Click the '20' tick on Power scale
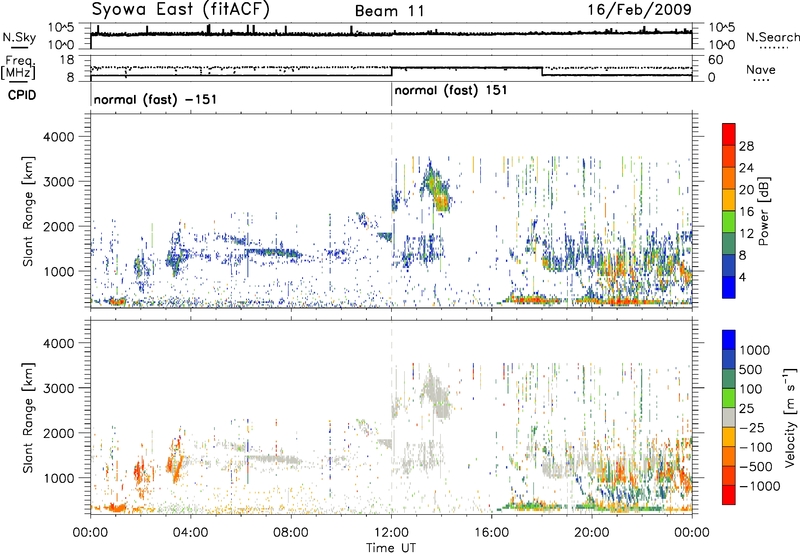Screen dimensions: 800x554 pos(746,190)
